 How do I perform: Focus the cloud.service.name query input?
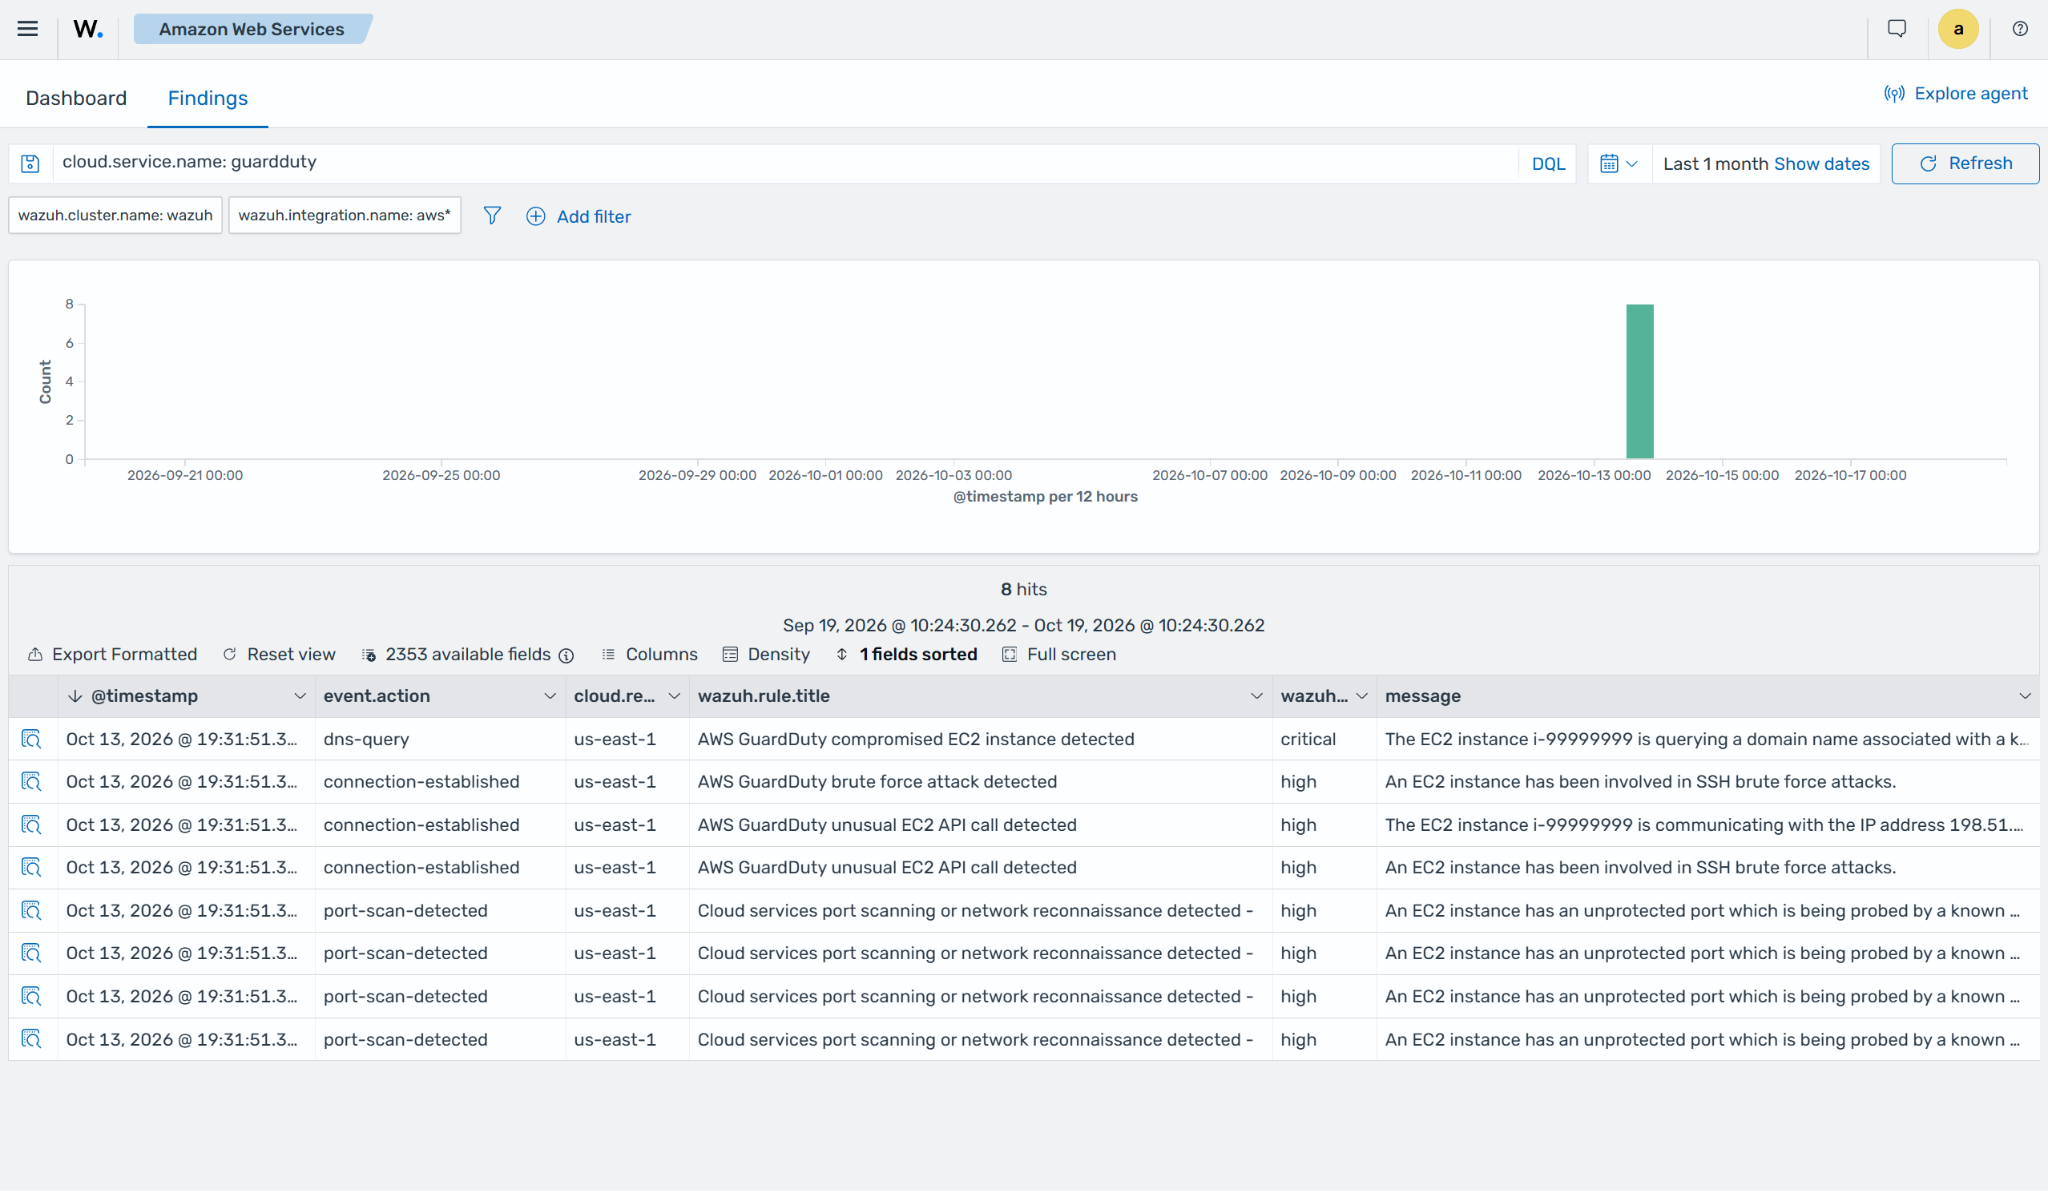pyautogui.click(x=785, y=162)
